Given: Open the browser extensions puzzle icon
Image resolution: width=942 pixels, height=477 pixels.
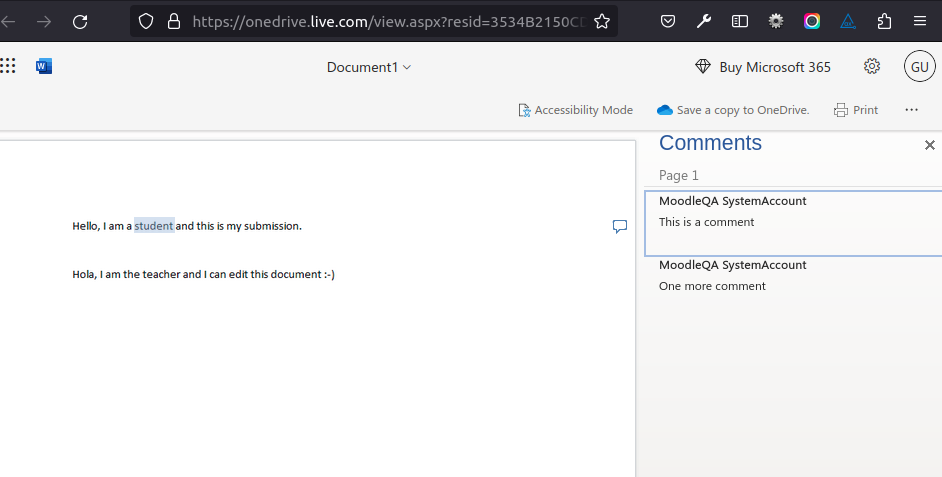Looking at the screenshot, I should (884, 22).
